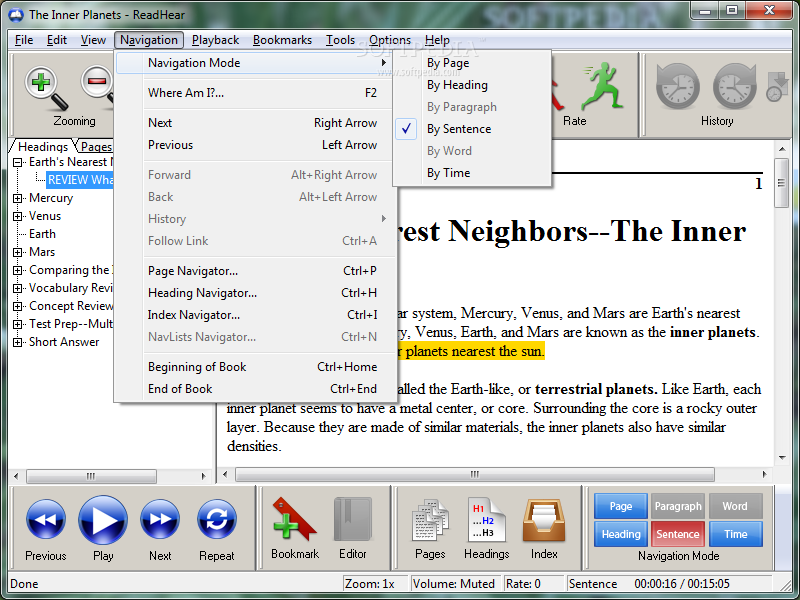Image resolution: width=800 pixels, height=600 pixels.
Task: Choose Beginning of Book menu item
Action: click(255, 367)
